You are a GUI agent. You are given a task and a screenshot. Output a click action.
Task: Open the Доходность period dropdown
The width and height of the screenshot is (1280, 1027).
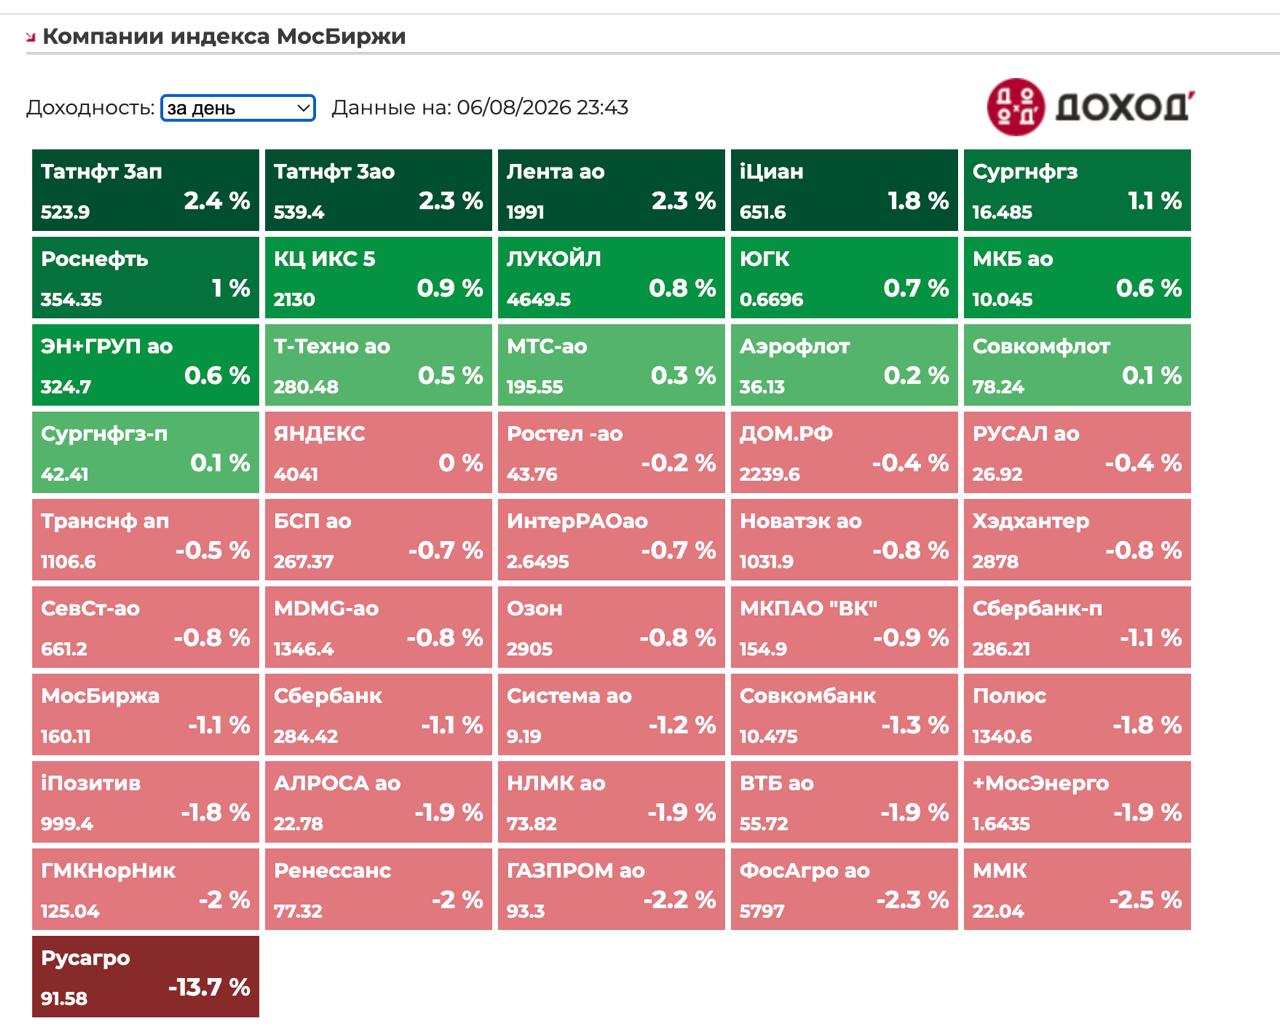coord(238,108)
